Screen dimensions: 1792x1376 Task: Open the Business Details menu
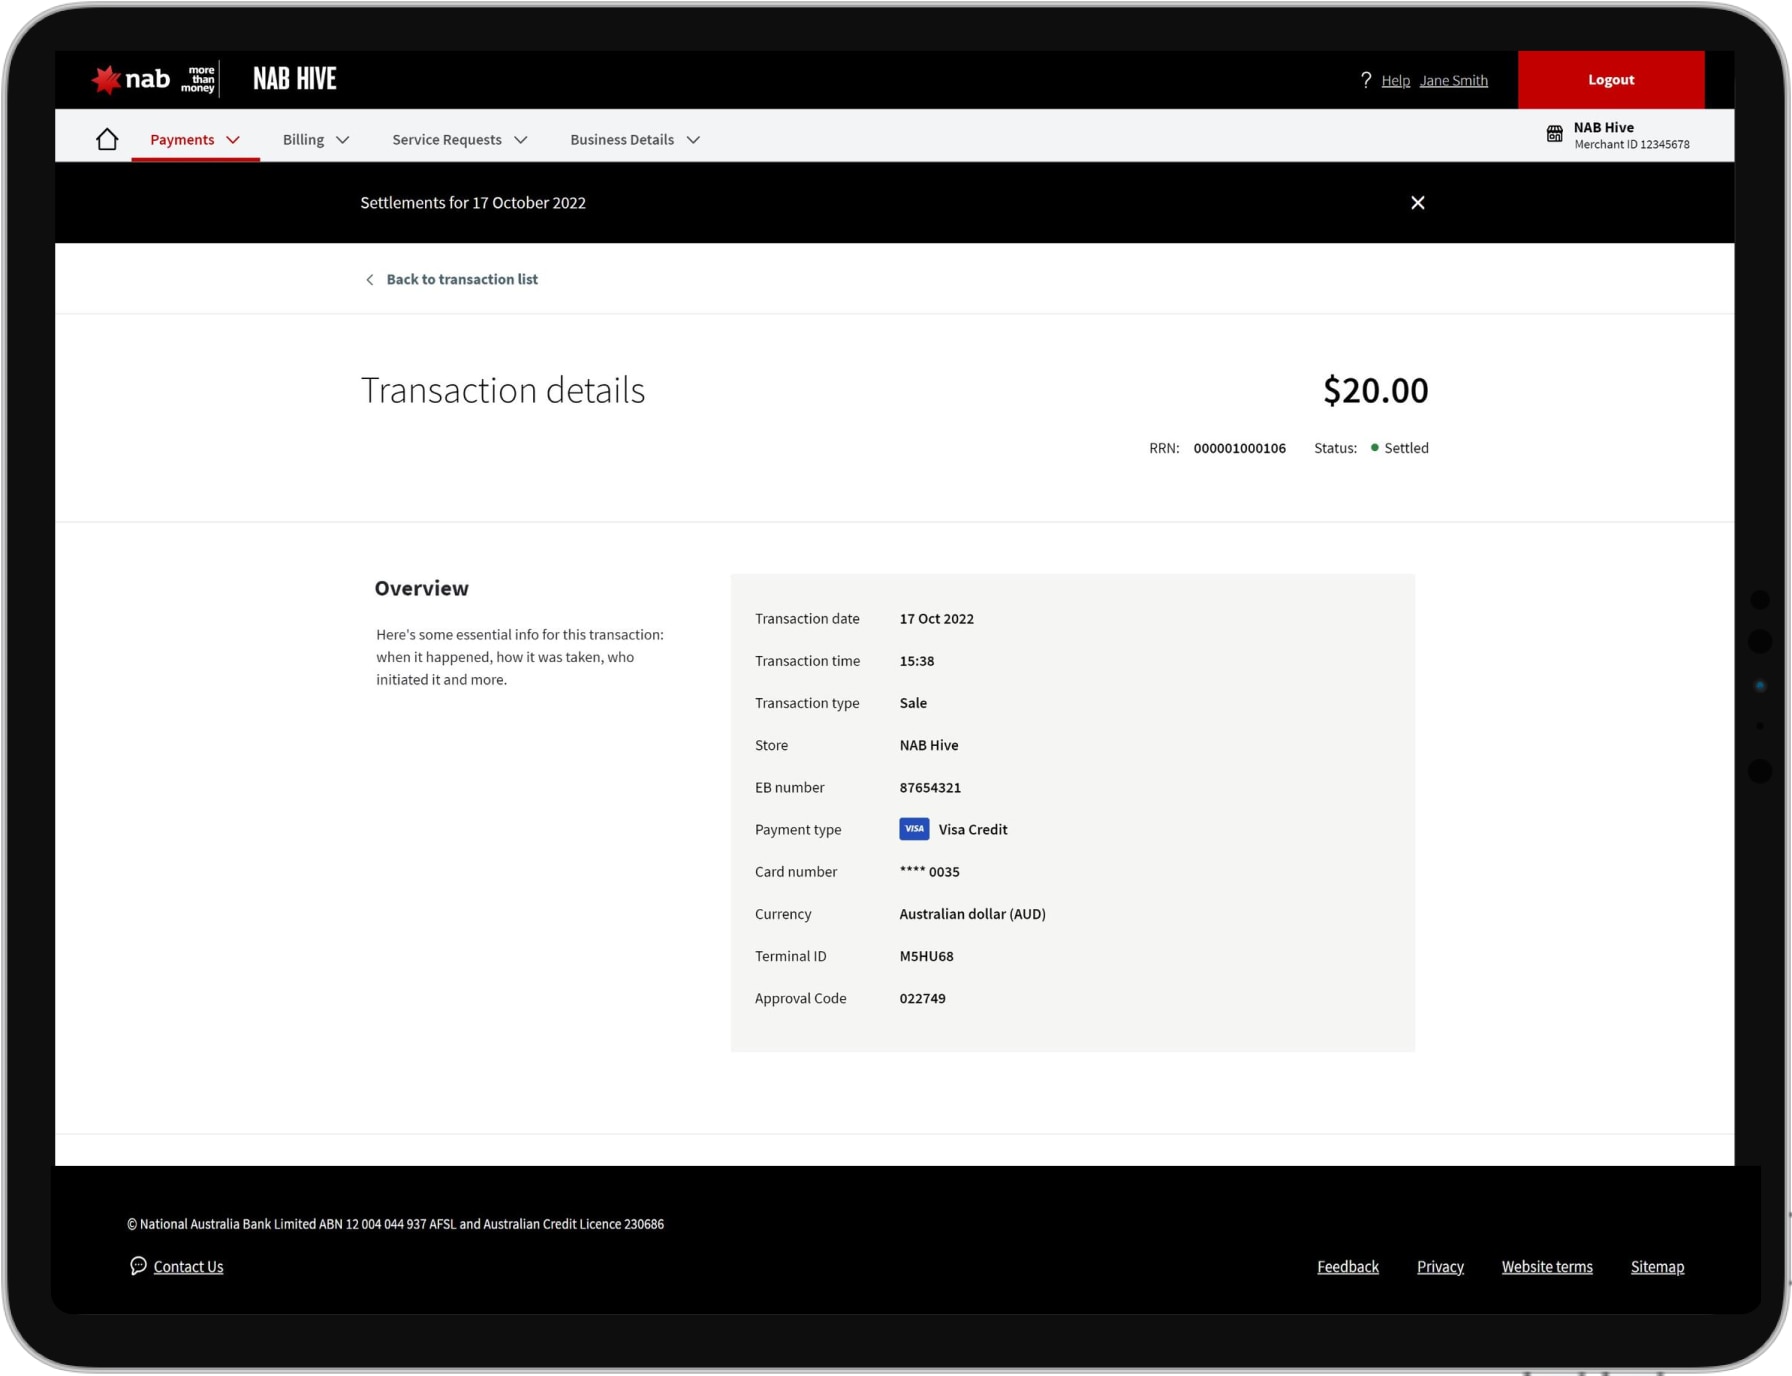pos(634,140)
